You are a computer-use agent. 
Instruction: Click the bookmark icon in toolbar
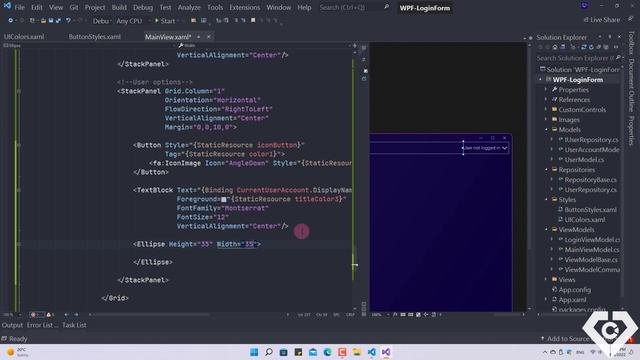[253, 20]
